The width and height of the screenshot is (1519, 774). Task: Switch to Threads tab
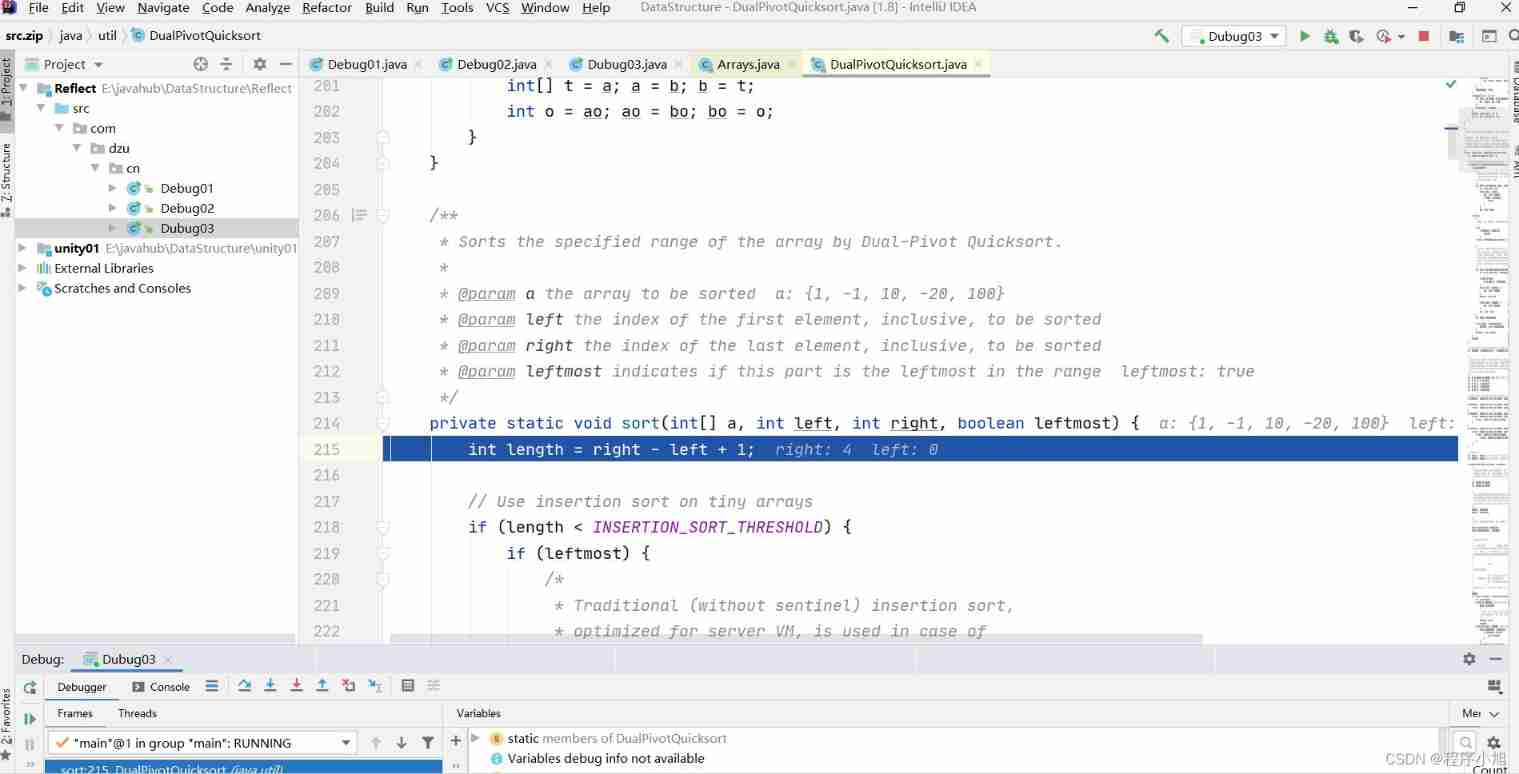coord(137,713)
